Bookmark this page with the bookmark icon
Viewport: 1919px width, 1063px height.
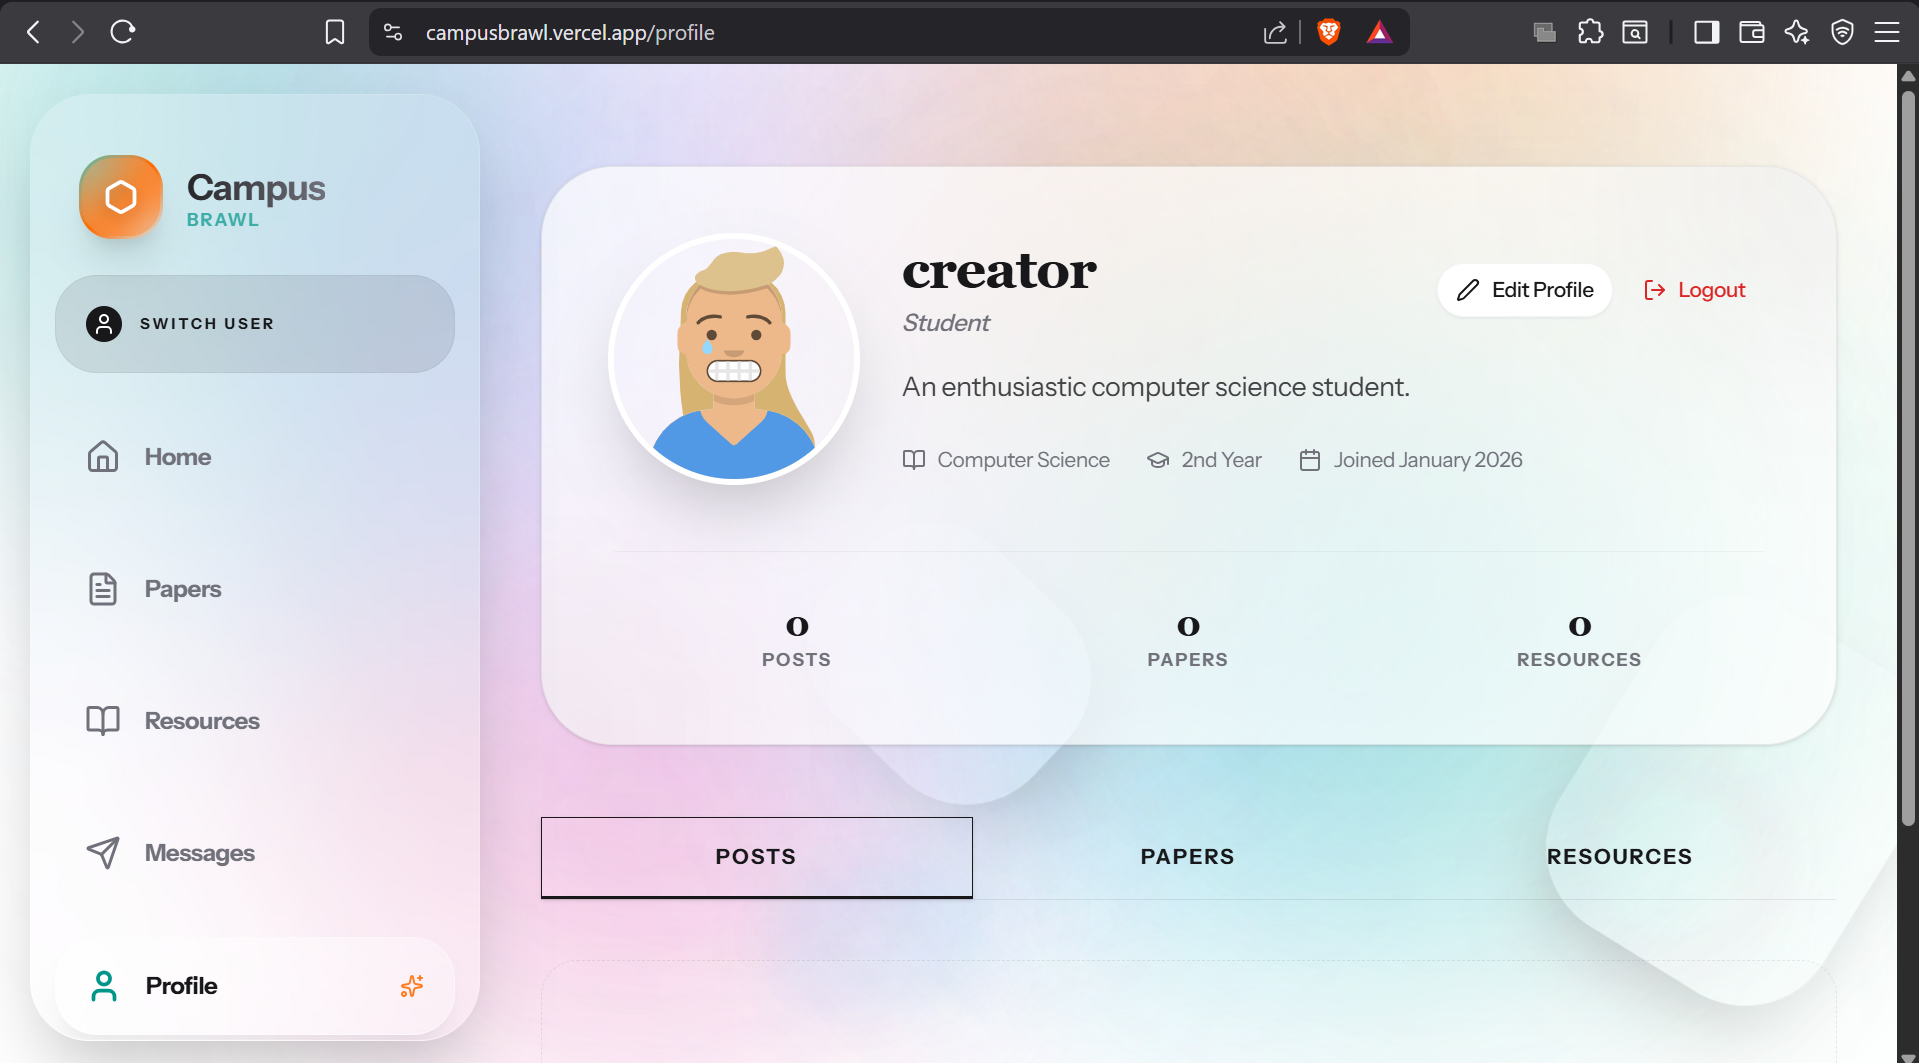coord(335,32)
